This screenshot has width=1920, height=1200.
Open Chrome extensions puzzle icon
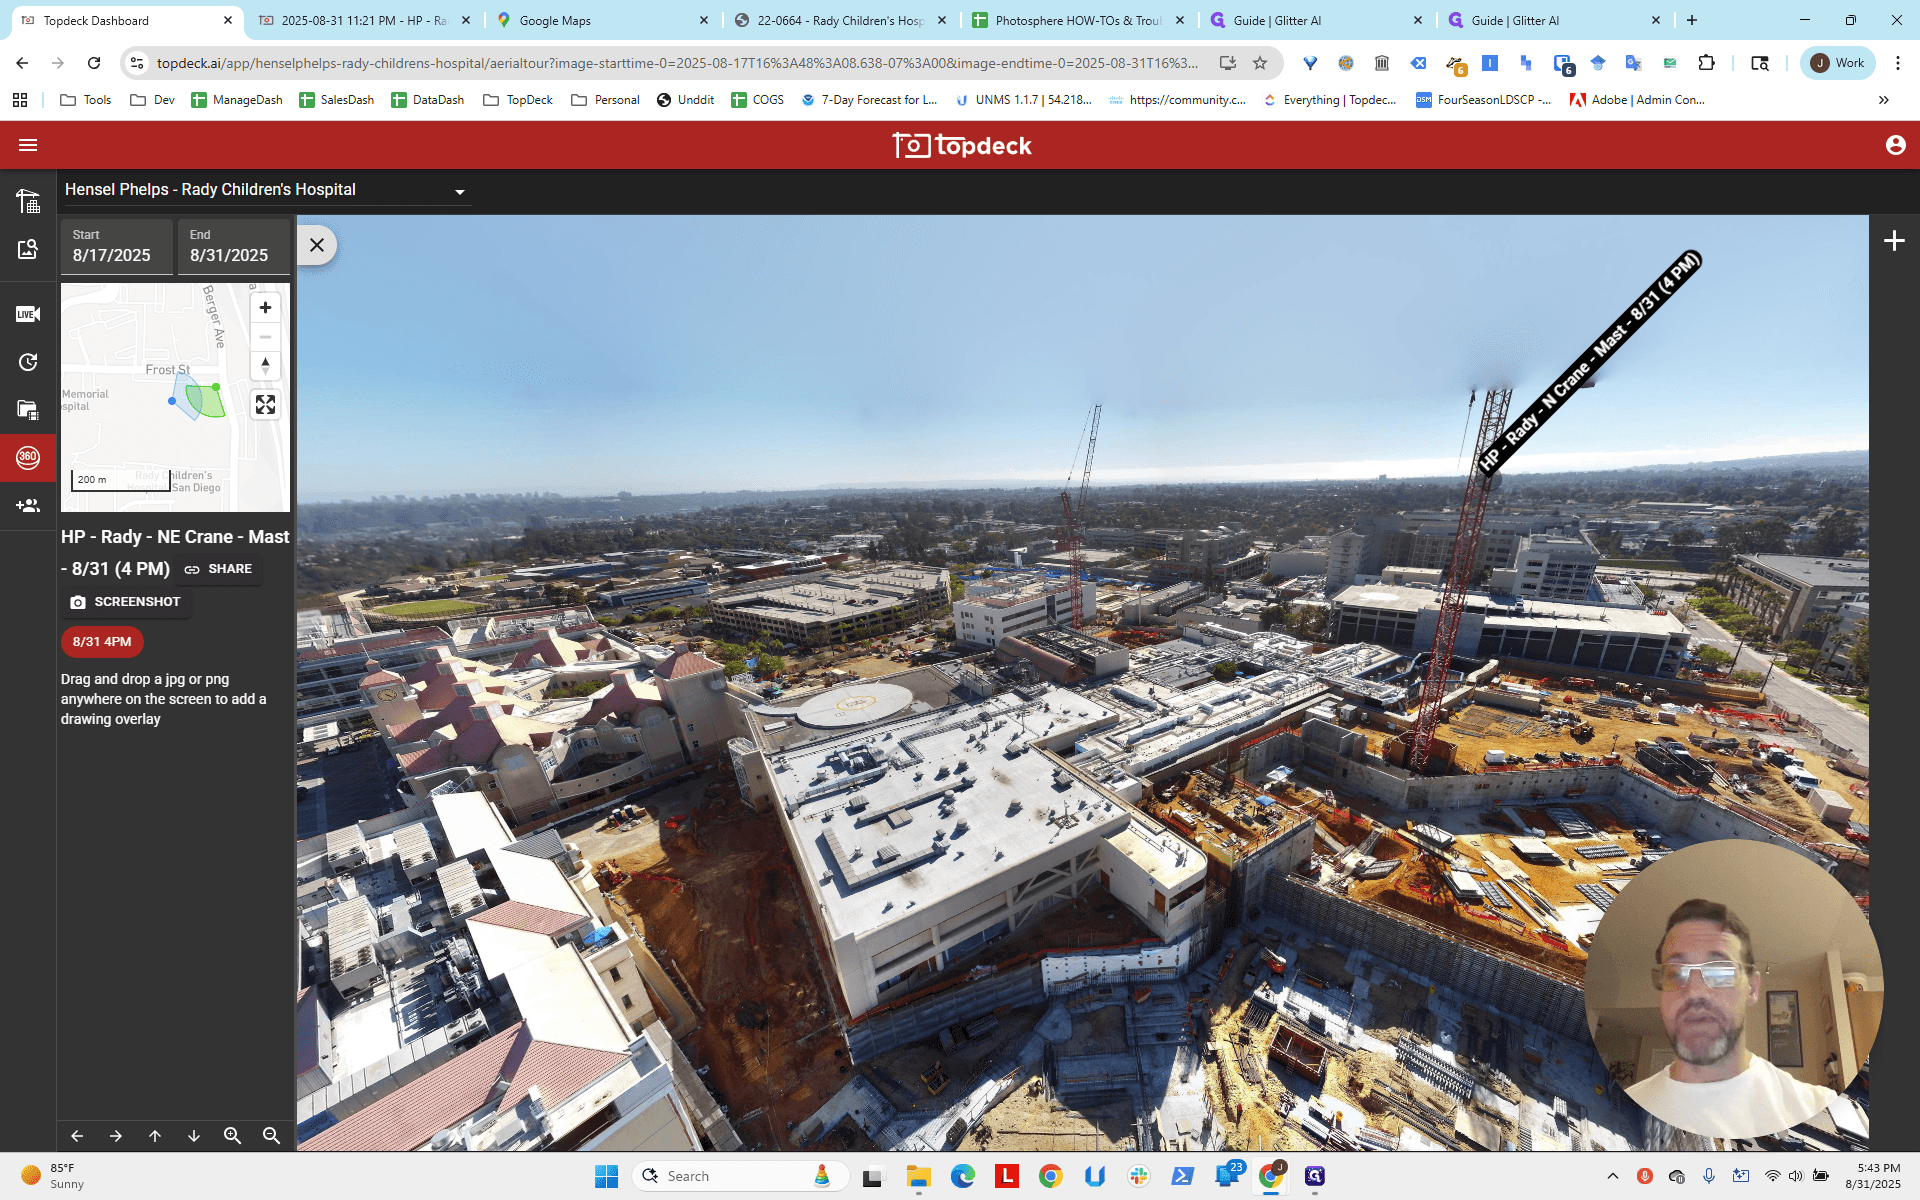1707,63
